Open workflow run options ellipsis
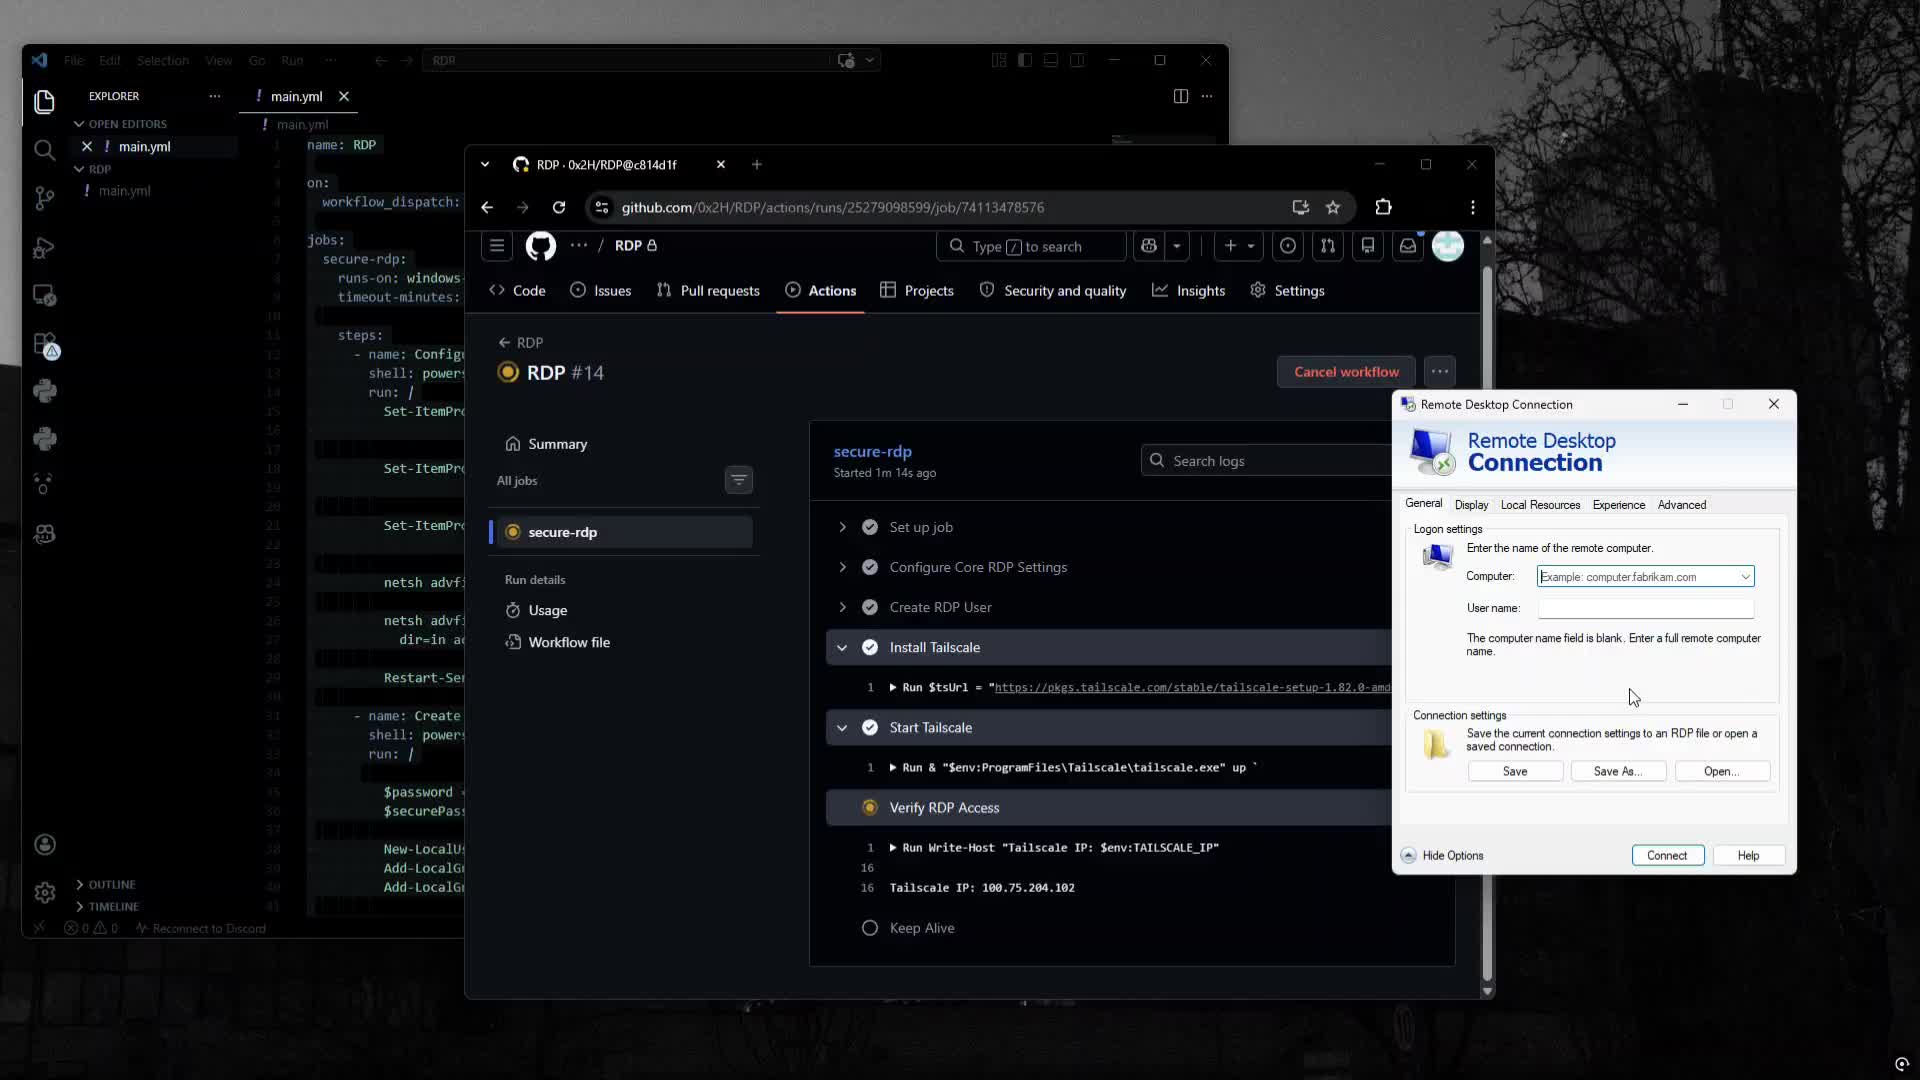The width and height of the screenshot is (1920, 1080). point(1440,372)
